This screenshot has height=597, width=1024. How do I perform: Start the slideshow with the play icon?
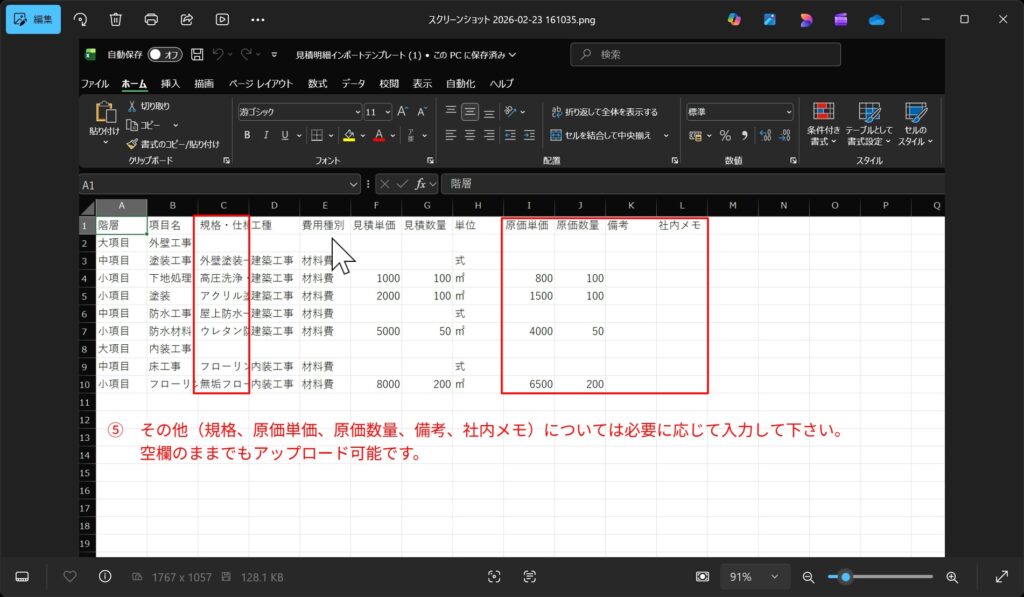point(222,19)
